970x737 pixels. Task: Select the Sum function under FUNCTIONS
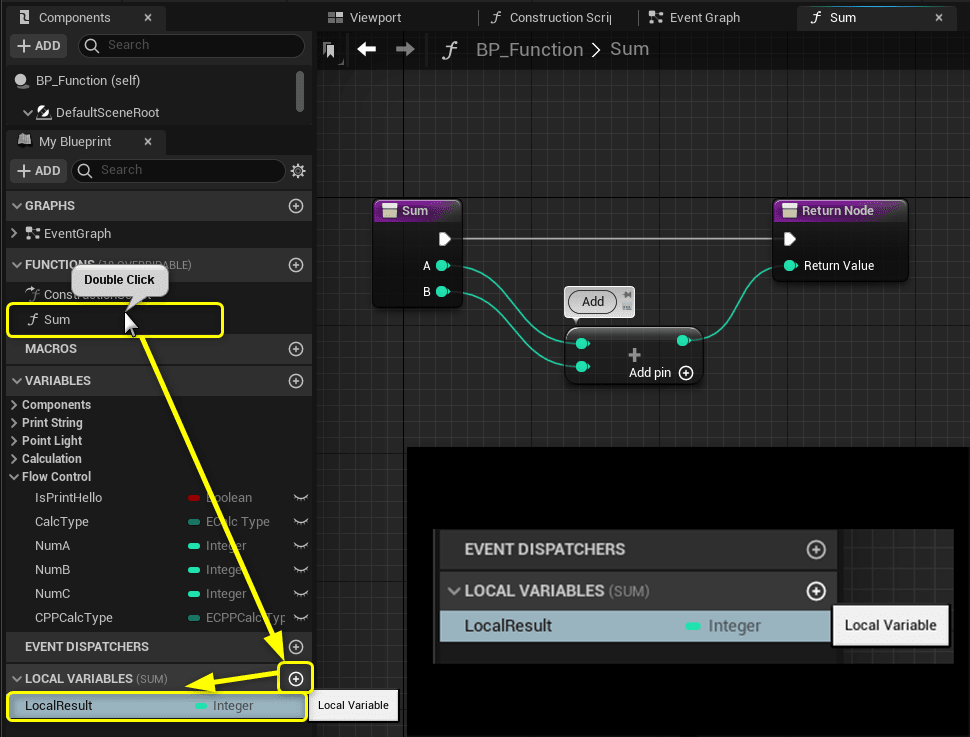pos(57,320)
